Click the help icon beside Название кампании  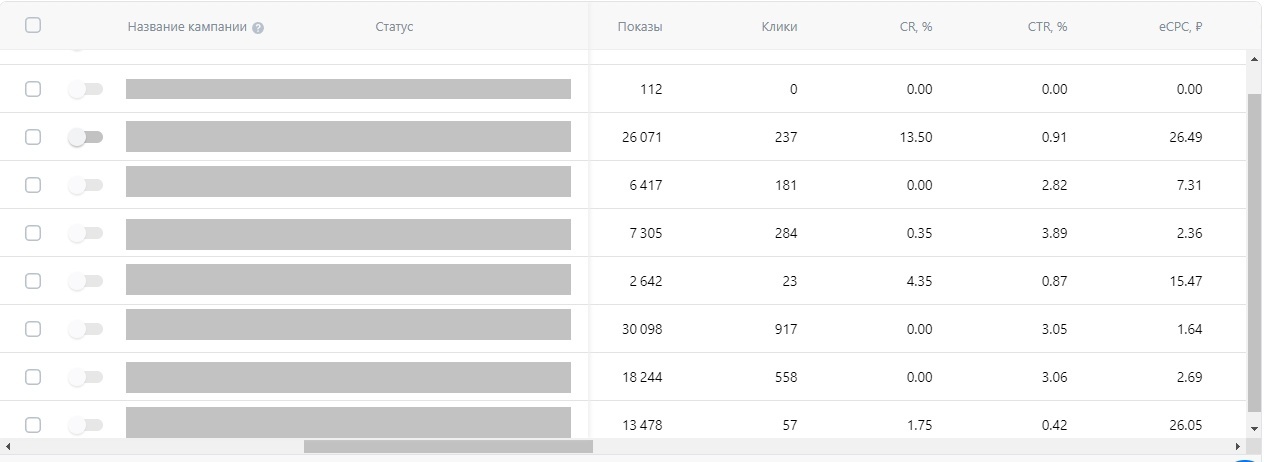coord(258,28)
